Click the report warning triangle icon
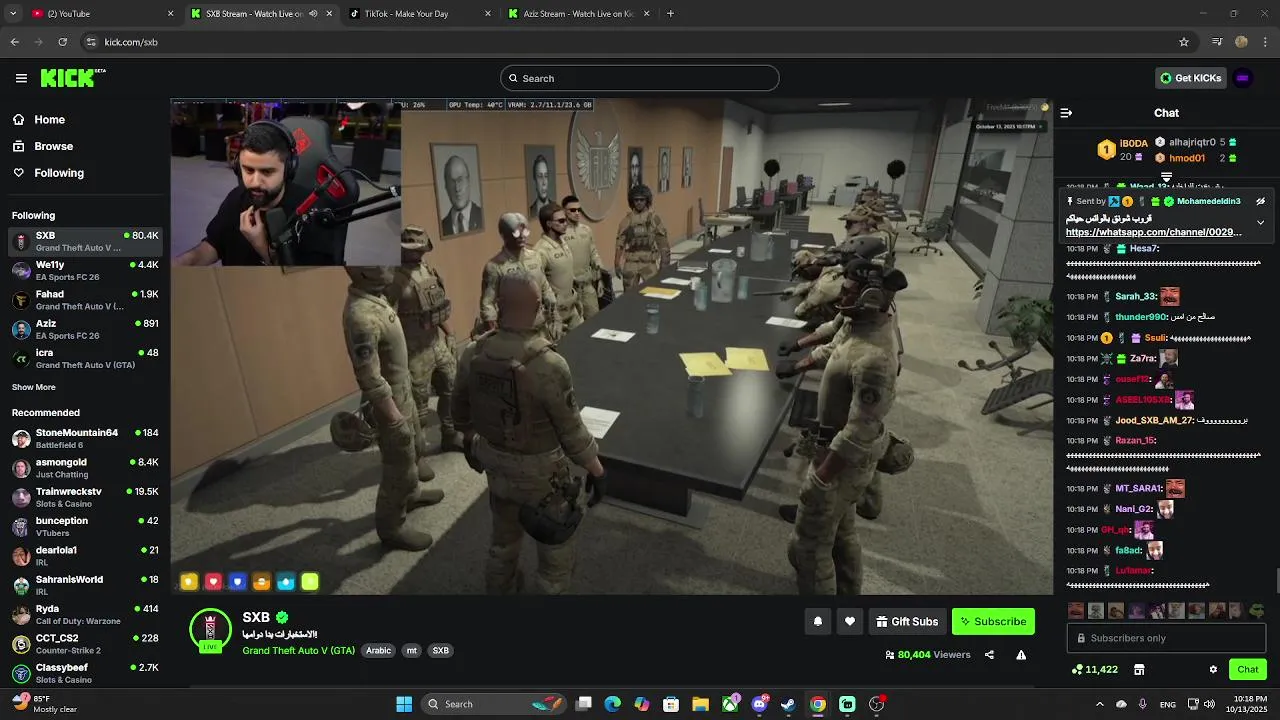Viewport: 1280px width, 720px height. click(x=1021, y=655)
